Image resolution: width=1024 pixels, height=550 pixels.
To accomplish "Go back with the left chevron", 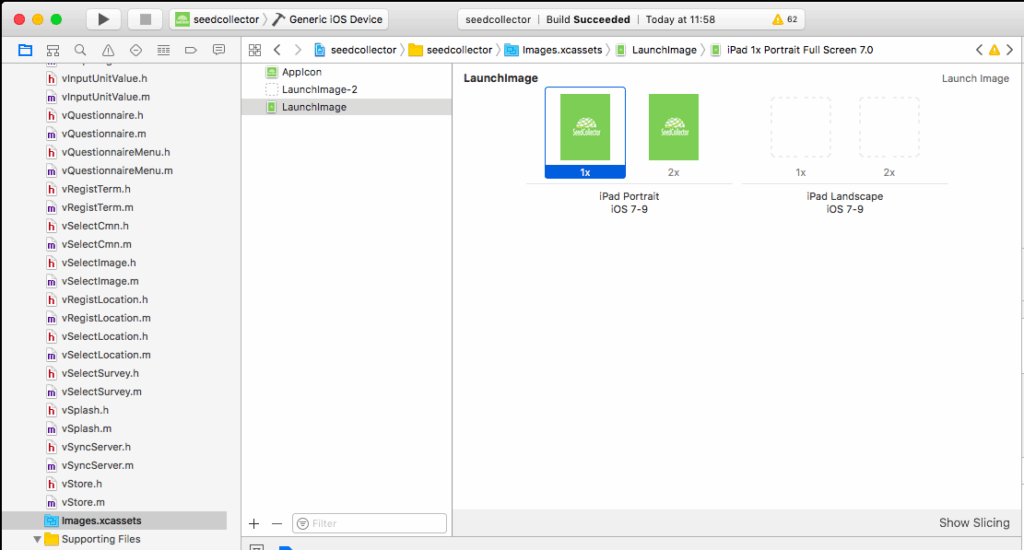I will (x=277, y=50).
